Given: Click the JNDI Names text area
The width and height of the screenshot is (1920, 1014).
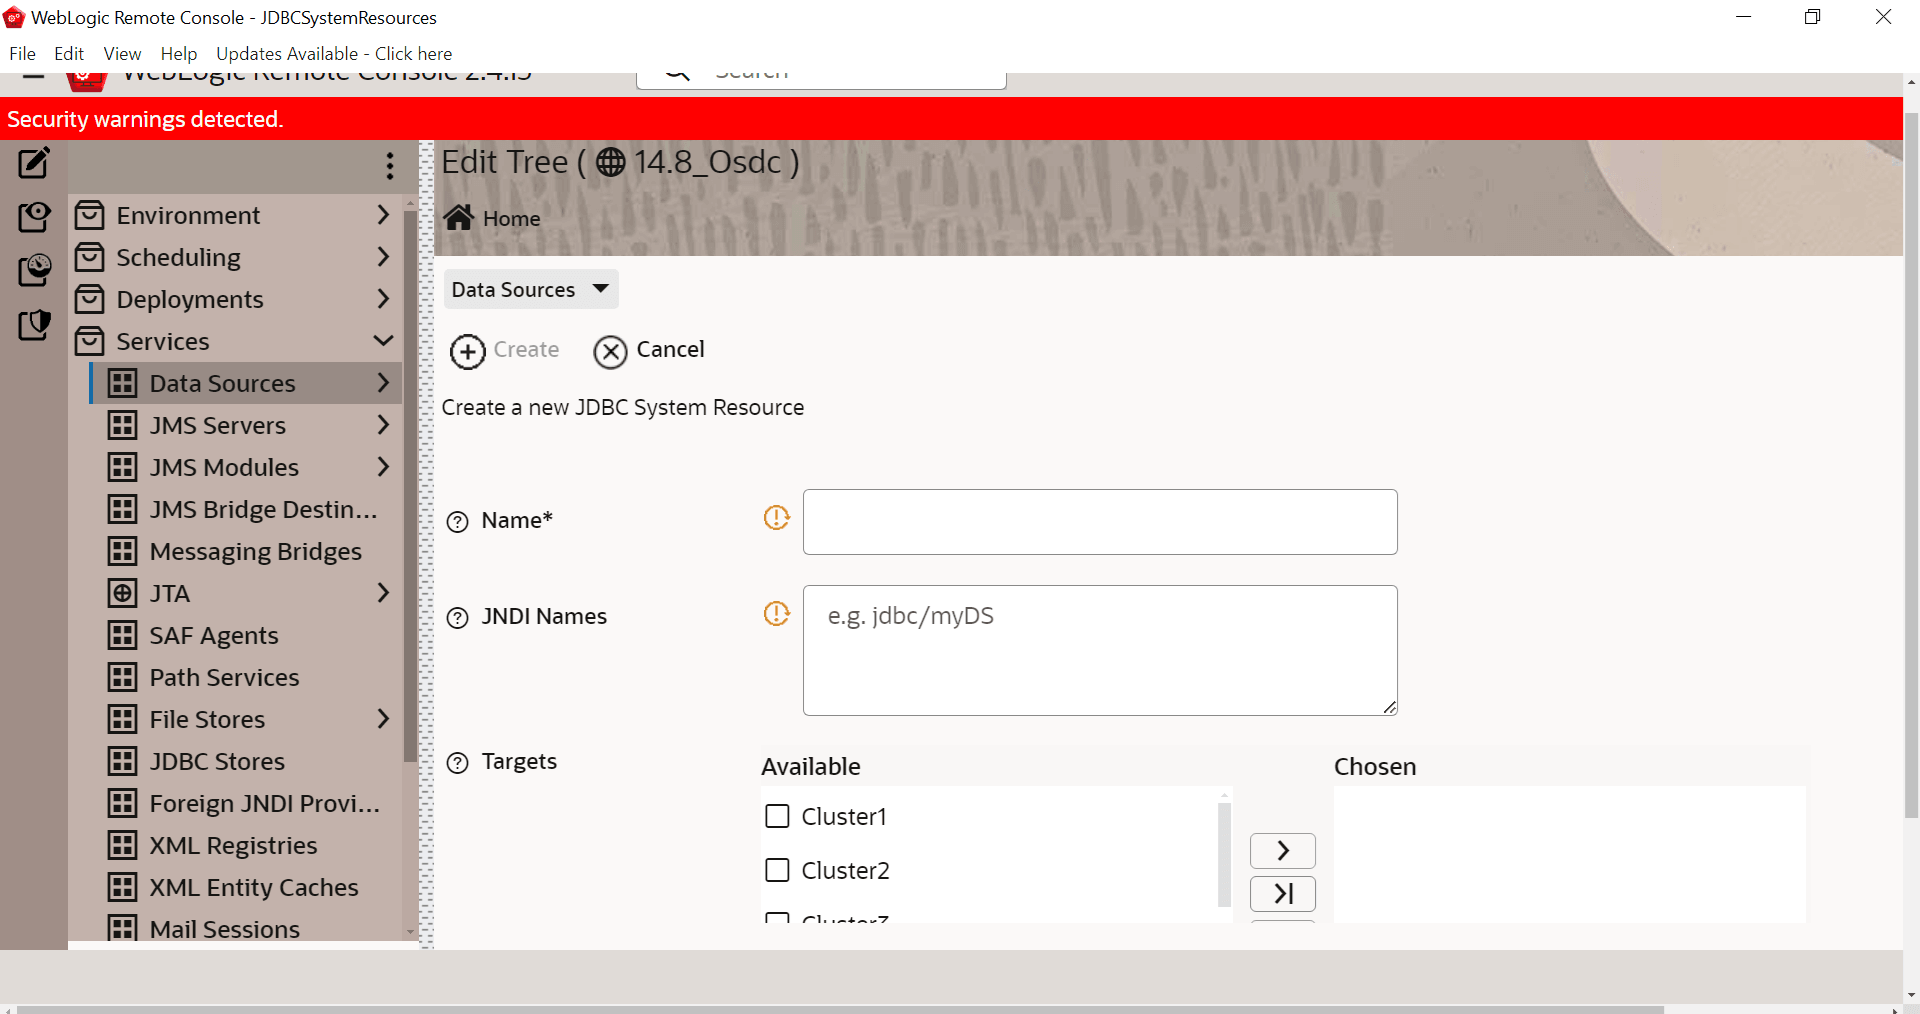Looking at the screenshot, I should (x=1100, y=651).
